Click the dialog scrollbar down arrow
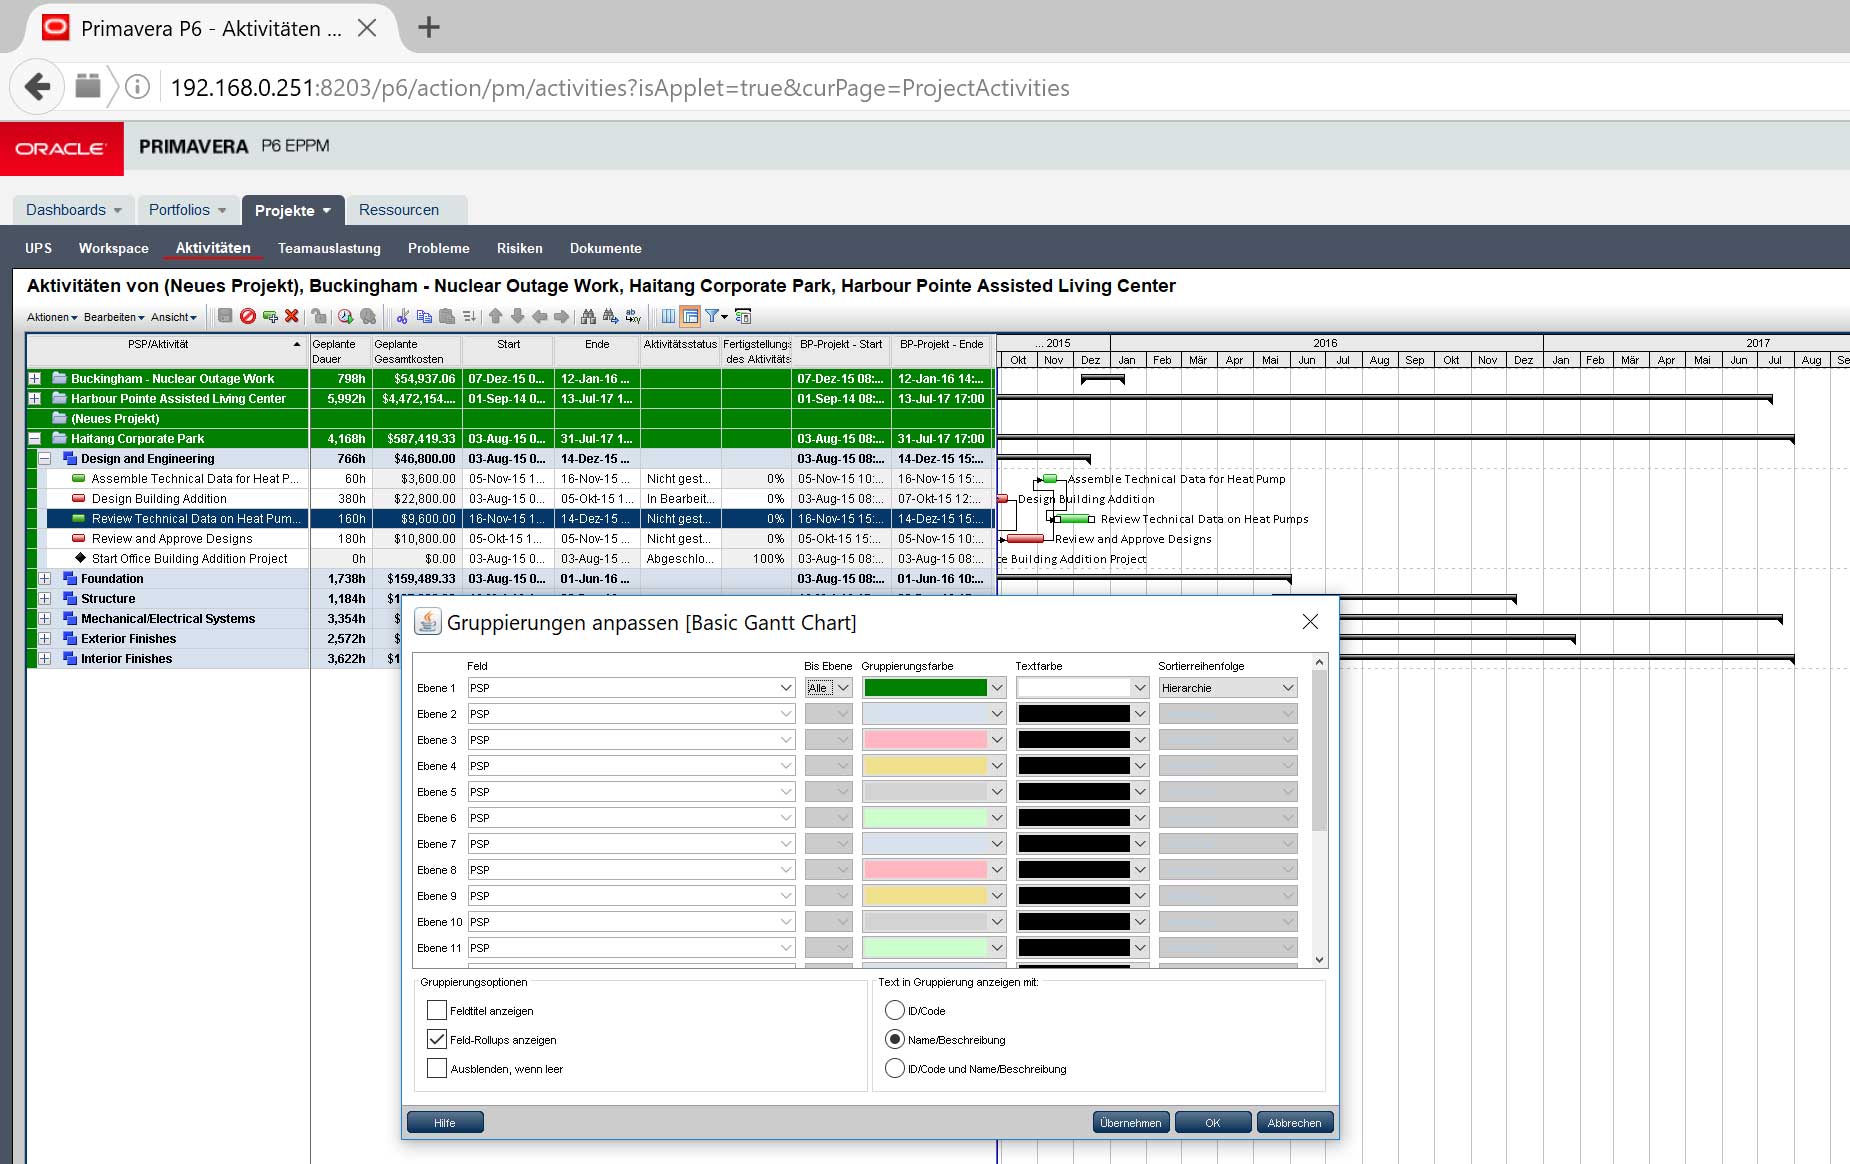Viewport: 1850px width, 1164px height. click(x=1319, y=959)
